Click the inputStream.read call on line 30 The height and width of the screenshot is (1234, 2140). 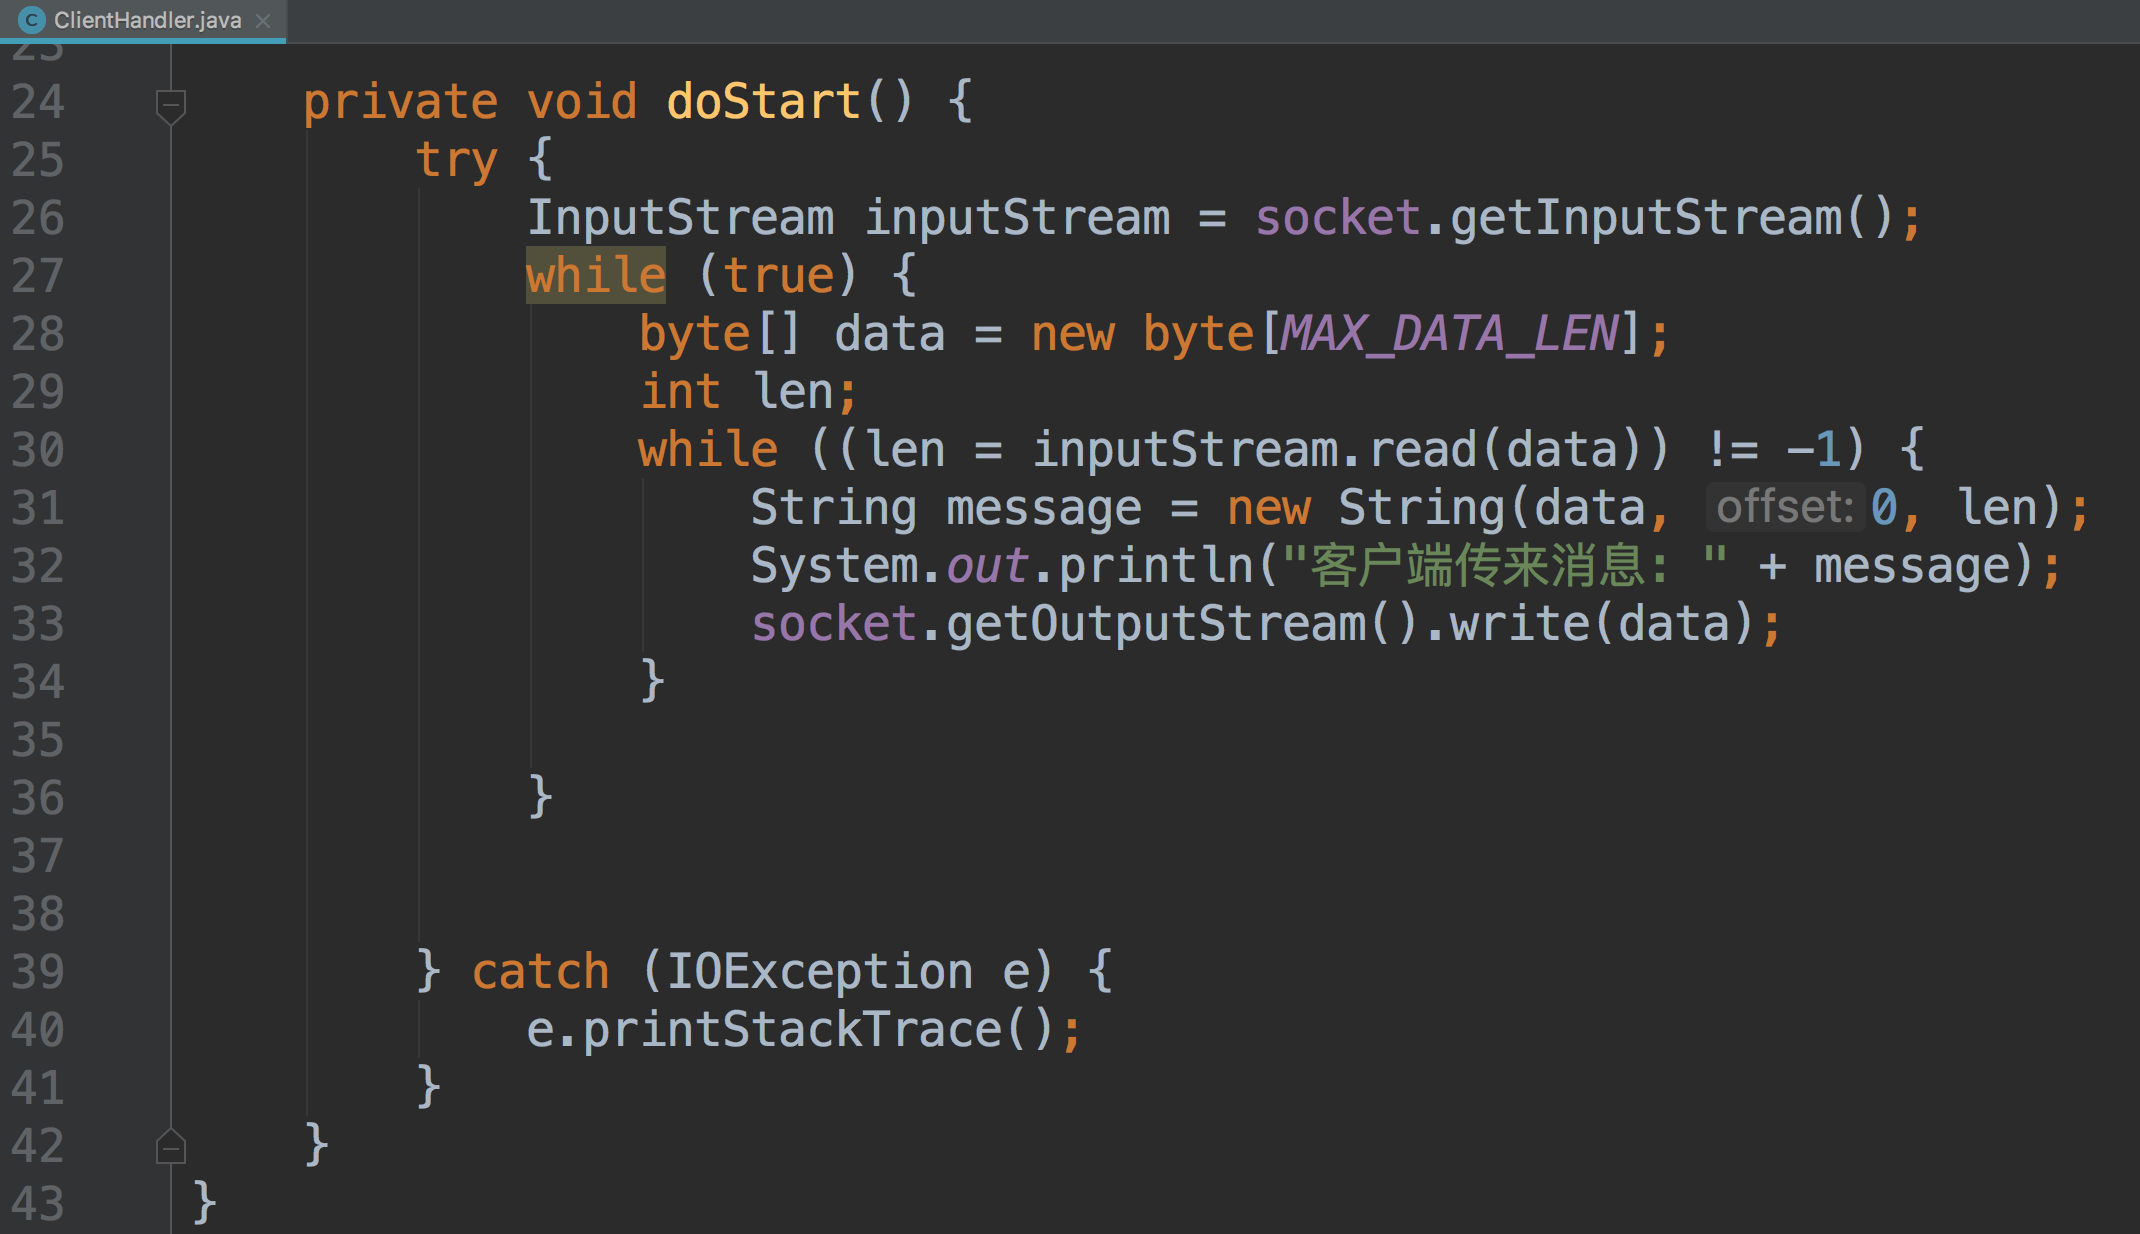[1422, 450]
